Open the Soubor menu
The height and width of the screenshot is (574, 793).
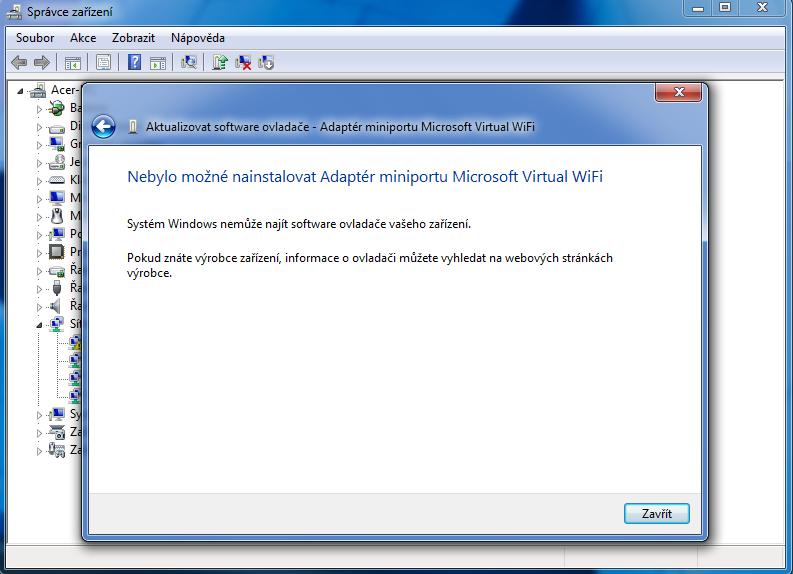coord(35,38)
